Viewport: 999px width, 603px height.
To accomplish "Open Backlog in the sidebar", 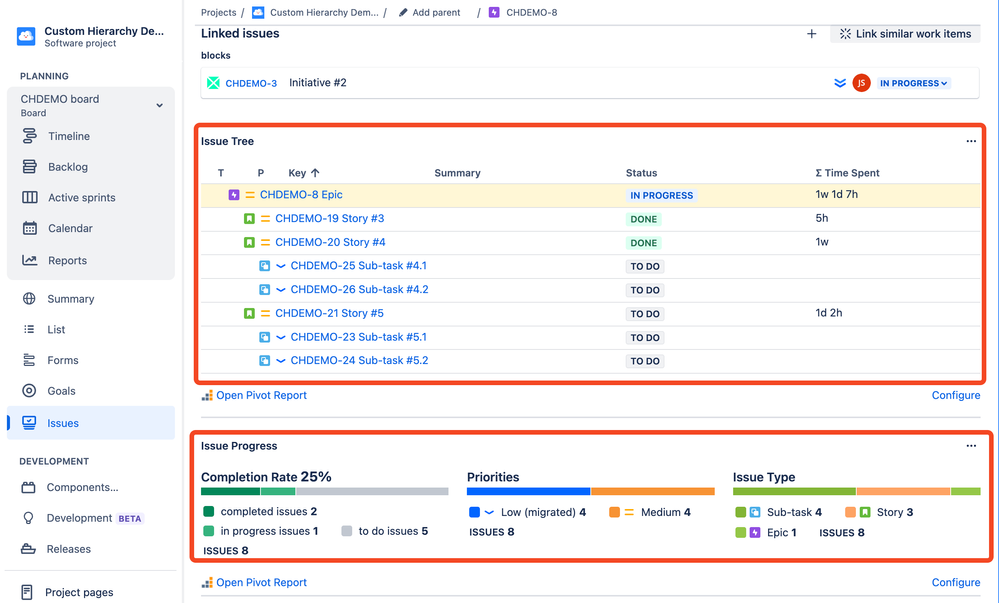I will tap(68, 166).
